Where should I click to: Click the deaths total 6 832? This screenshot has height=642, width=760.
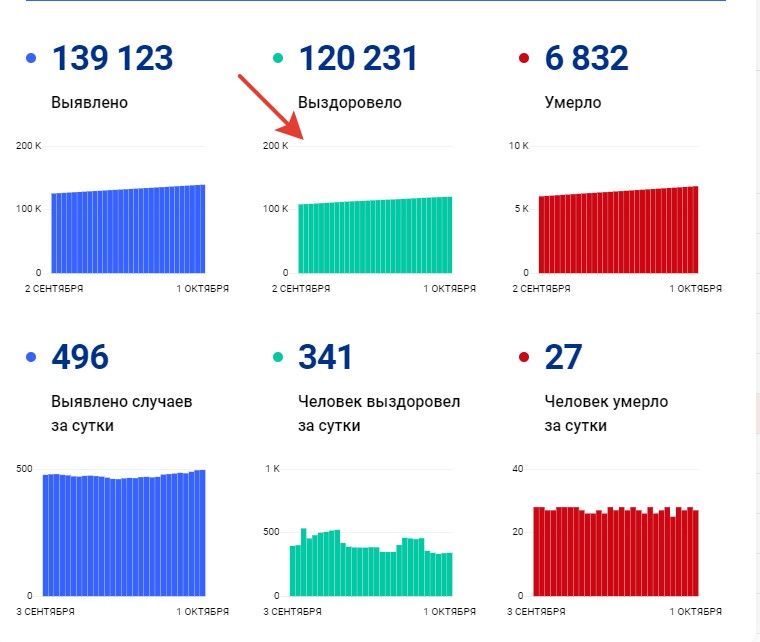586,59
